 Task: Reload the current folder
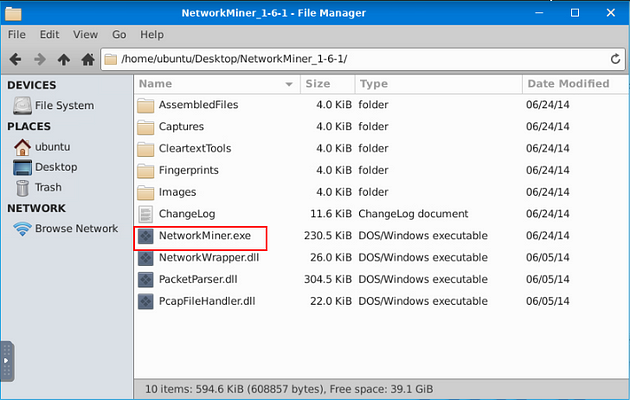coord(615,59)
